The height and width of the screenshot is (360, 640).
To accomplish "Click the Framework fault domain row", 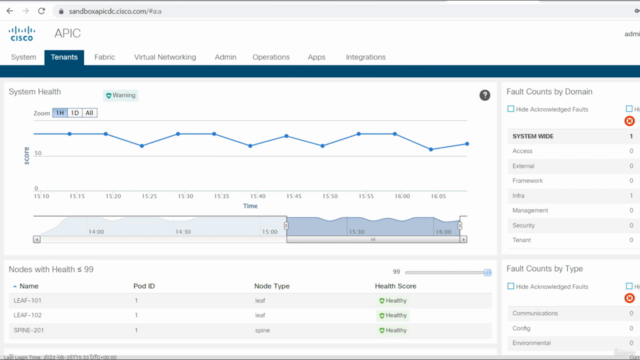I will 573,181.
